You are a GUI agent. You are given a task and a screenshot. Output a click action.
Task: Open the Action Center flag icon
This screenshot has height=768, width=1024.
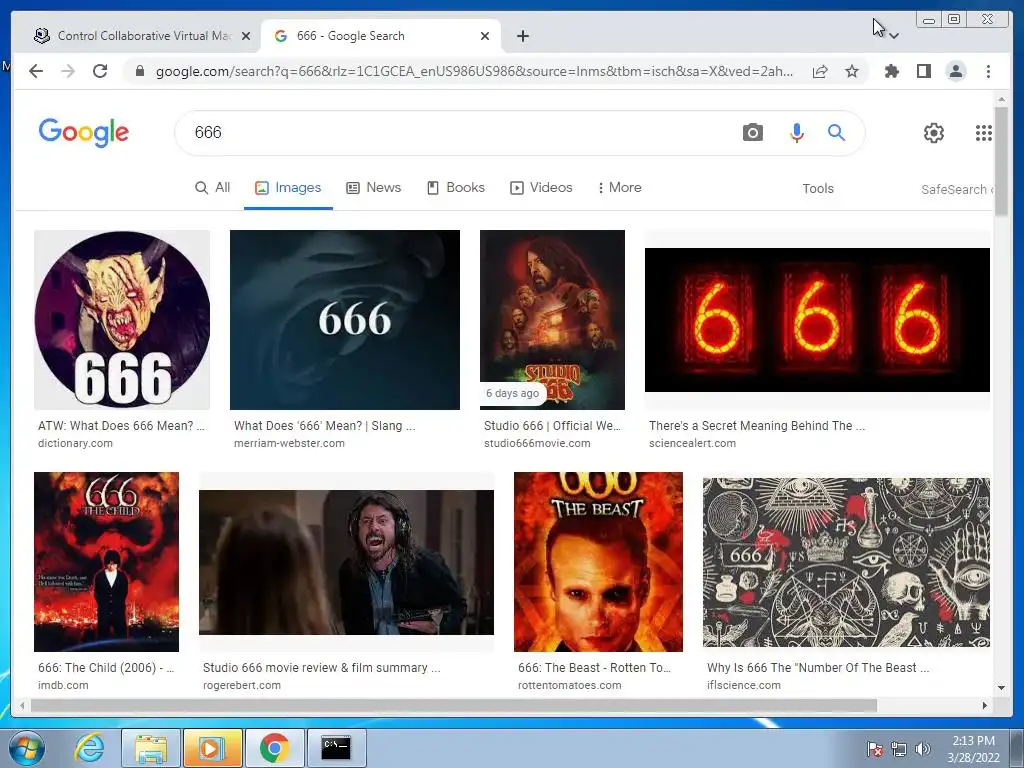tap(875, 749)
